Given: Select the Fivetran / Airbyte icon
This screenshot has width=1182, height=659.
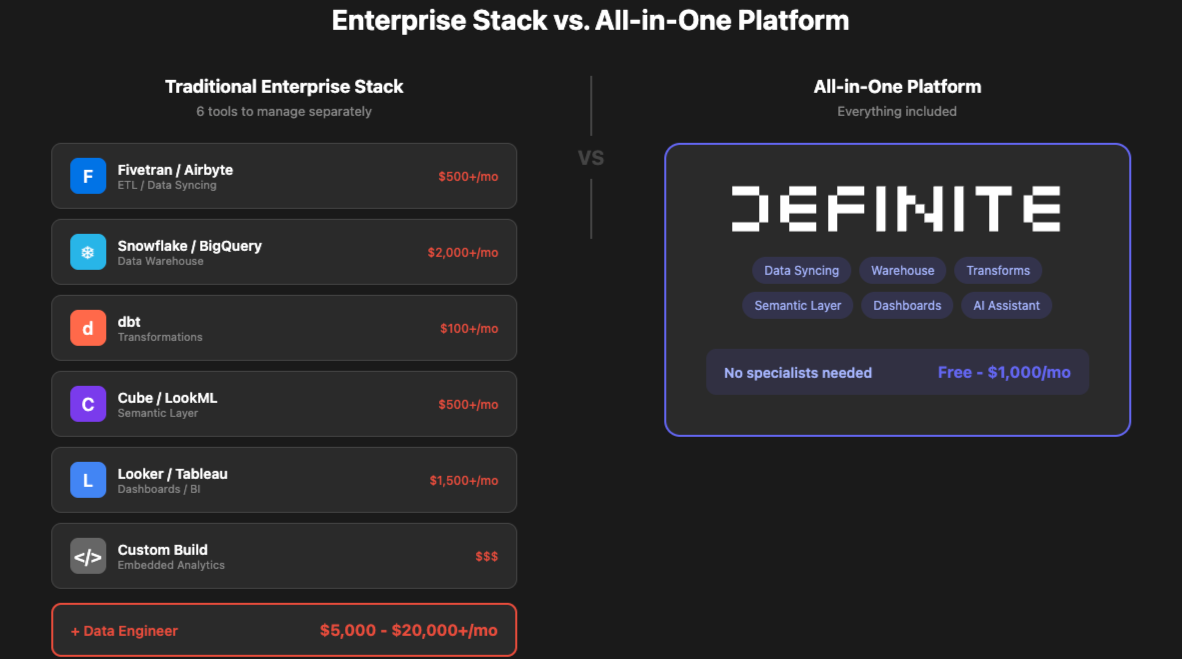Looking at the screenshot, I should click(x=88, y=176).
